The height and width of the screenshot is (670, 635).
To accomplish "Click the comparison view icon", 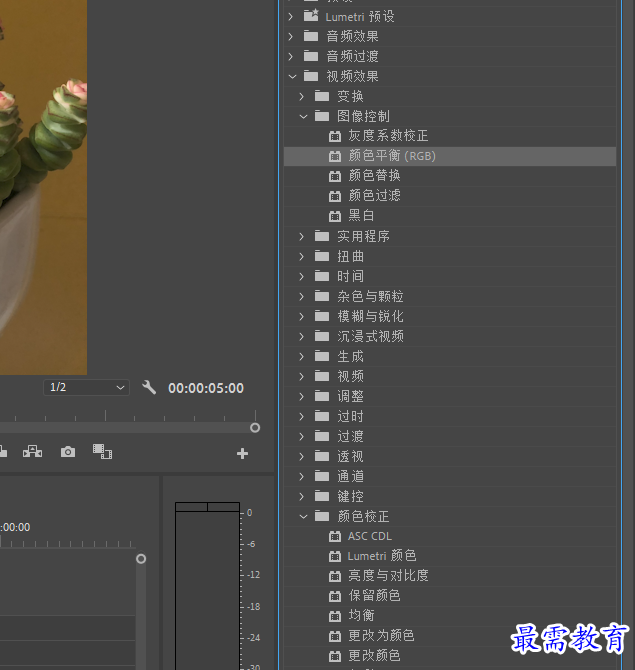I will (x=103, y=452).
